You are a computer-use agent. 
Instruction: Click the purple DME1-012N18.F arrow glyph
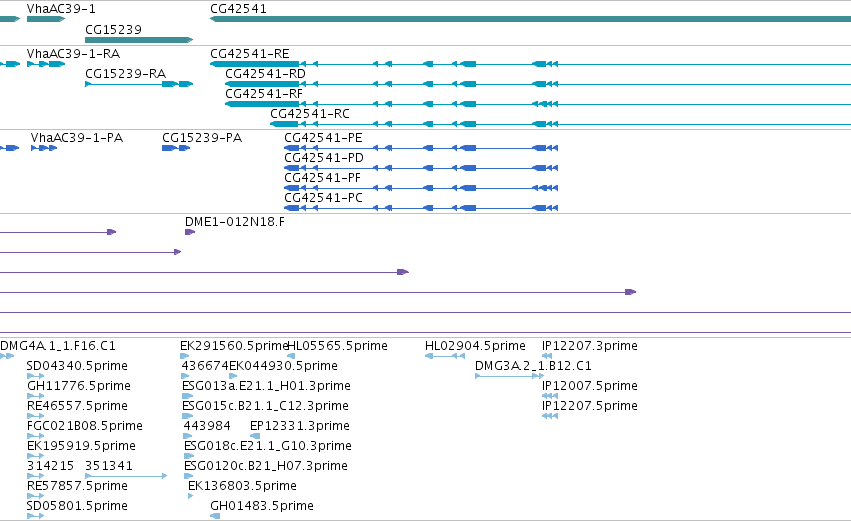[x=189, y=232]
